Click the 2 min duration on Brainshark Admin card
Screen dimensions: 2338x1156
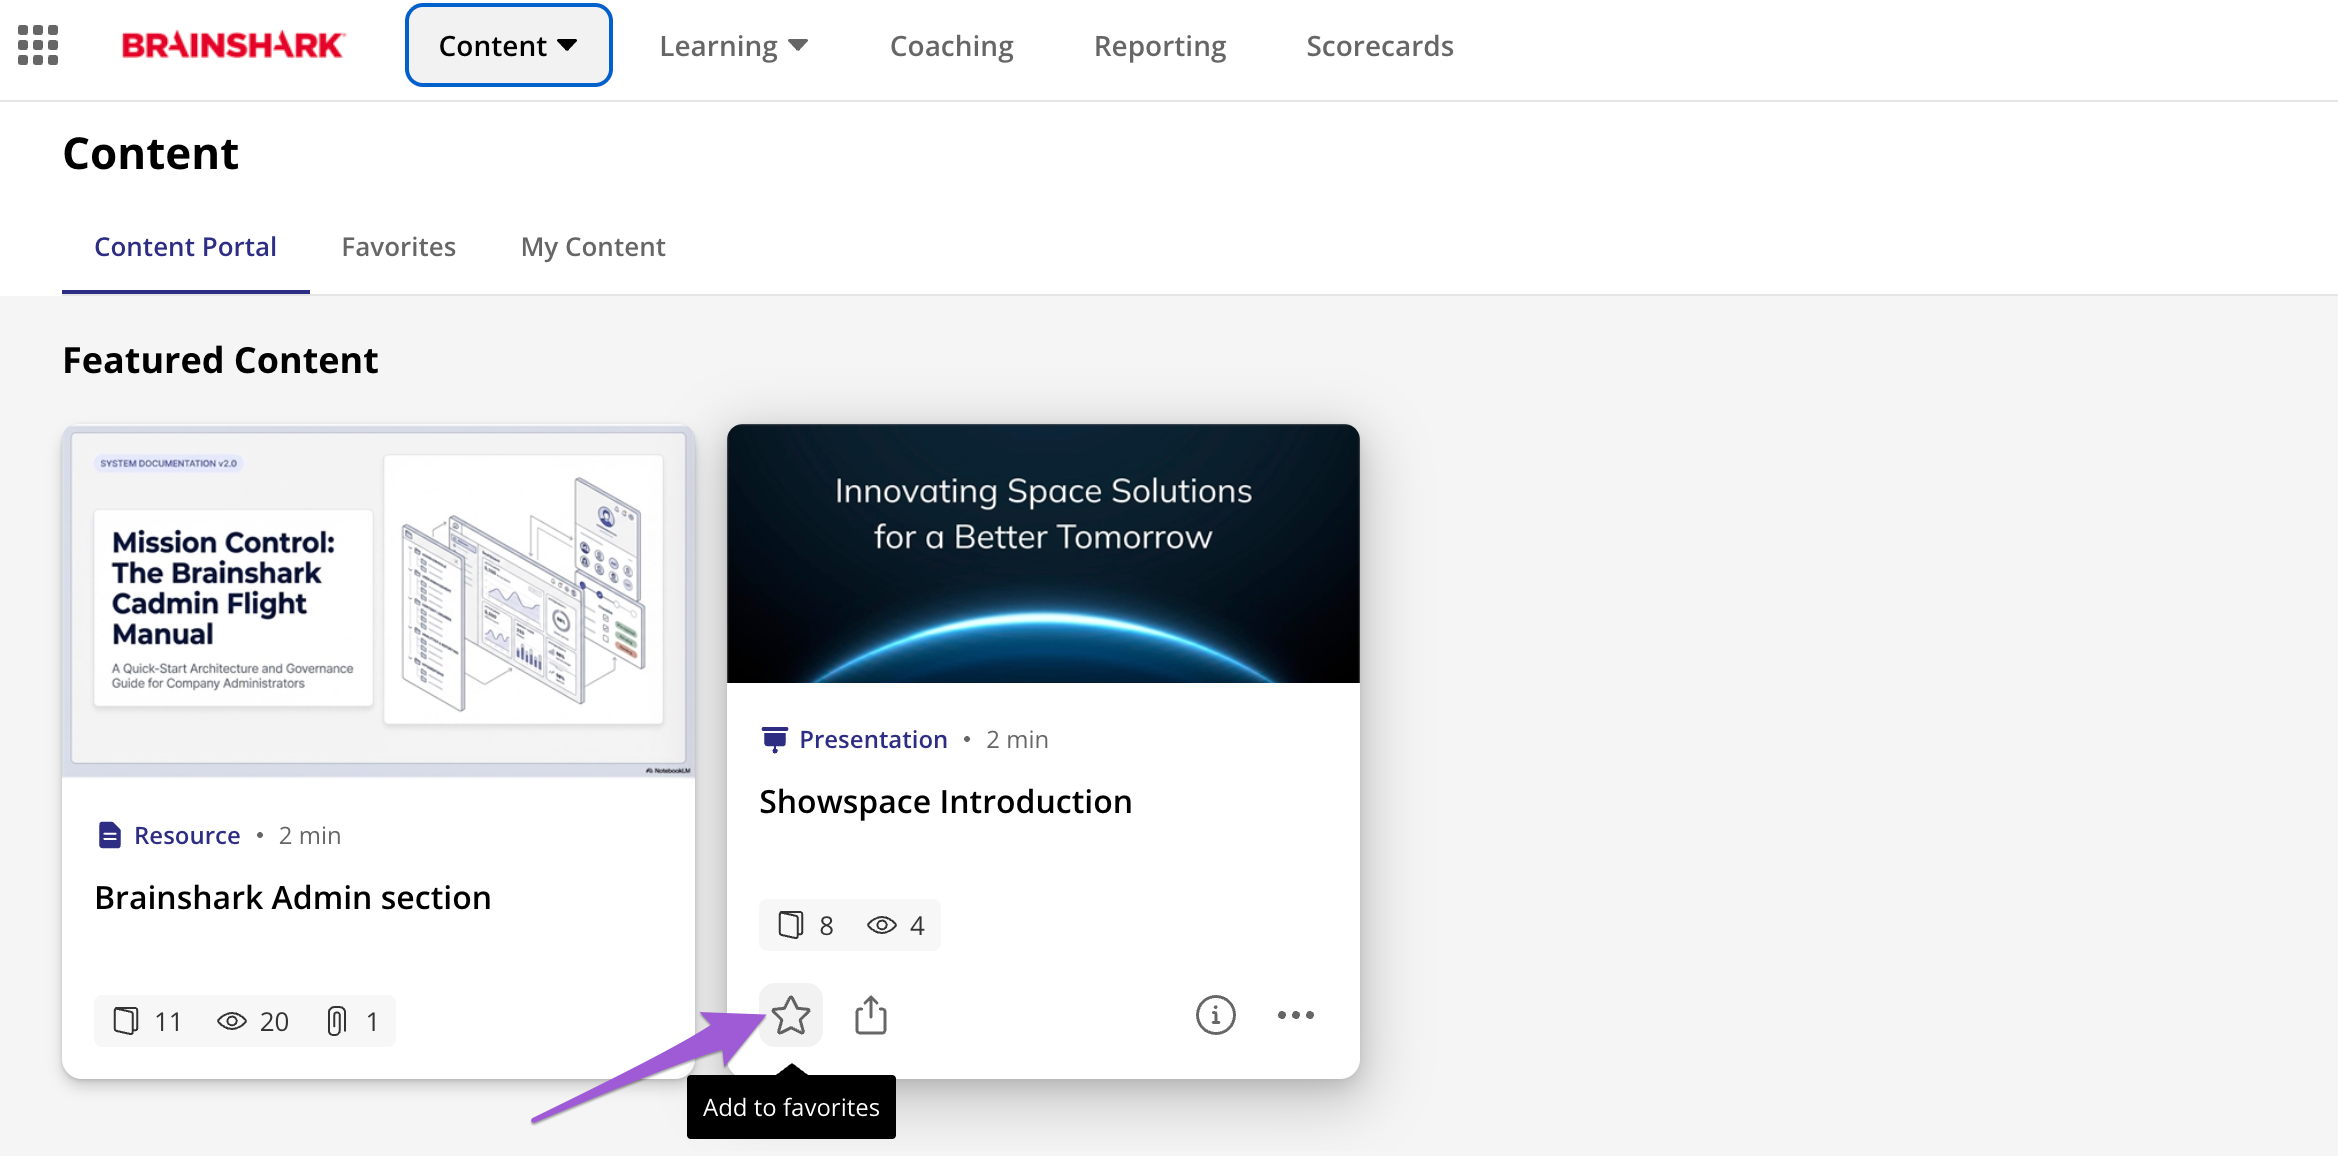click(x=310, y=835)
